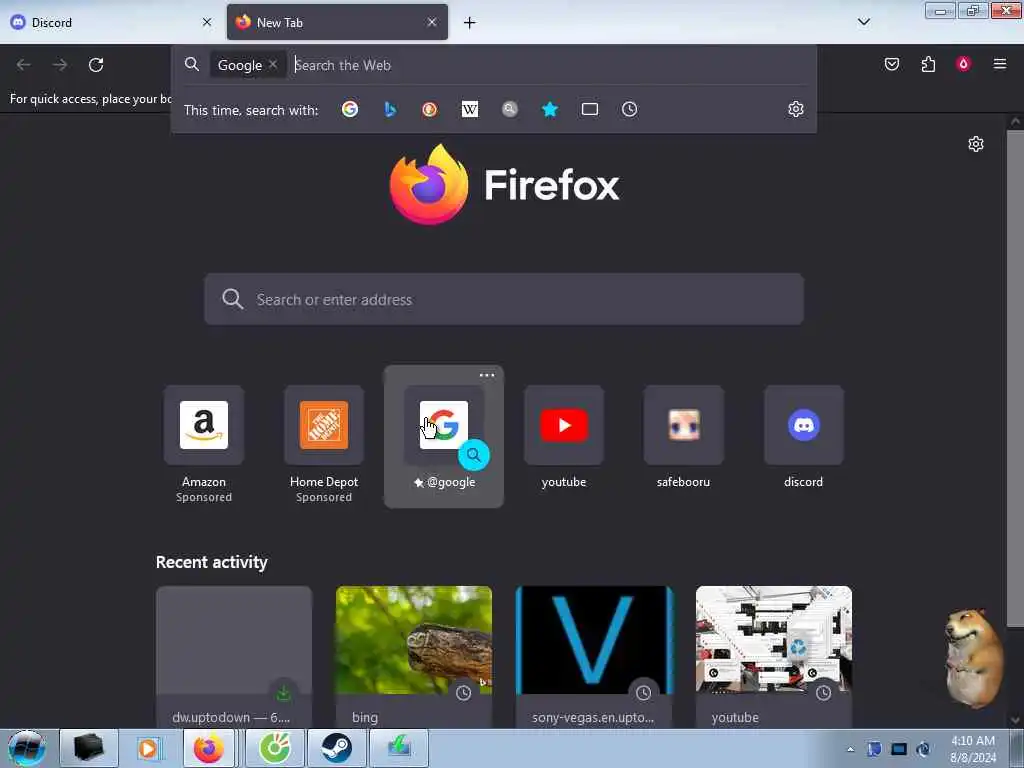Open search settings gear in dropdown

pos(795,109)
